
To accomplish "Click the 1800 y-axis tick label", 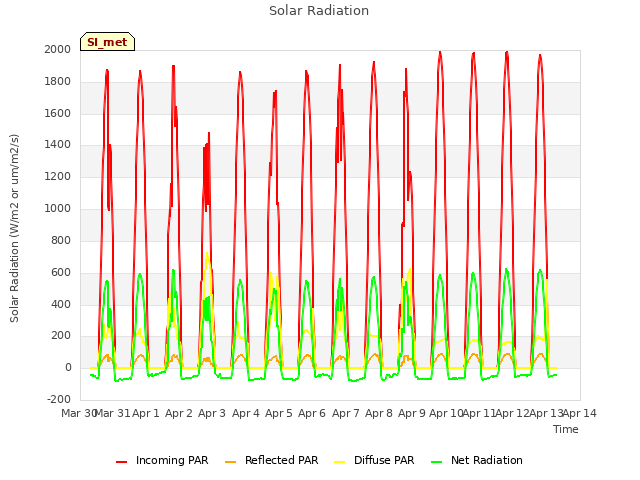I will pos(58,82).
